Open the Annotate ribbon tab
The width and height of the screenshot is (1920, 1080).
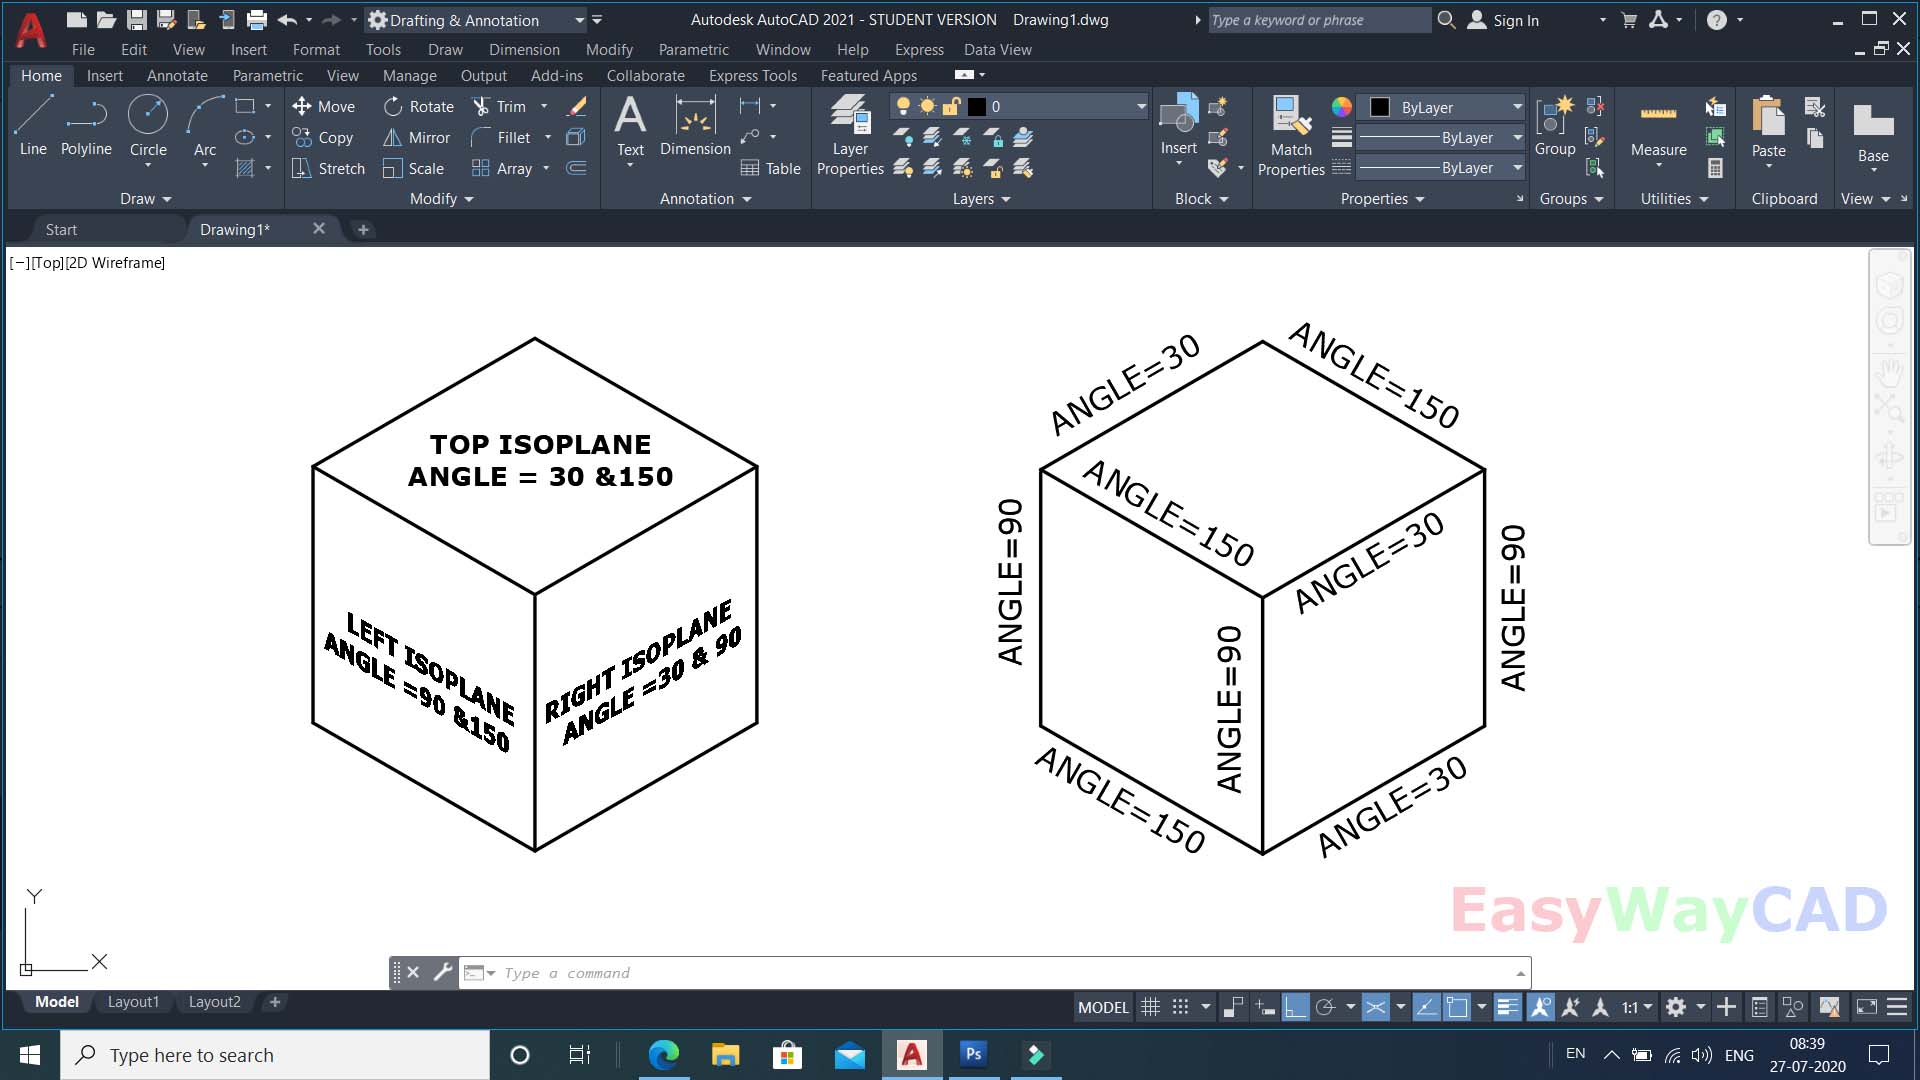177,76
